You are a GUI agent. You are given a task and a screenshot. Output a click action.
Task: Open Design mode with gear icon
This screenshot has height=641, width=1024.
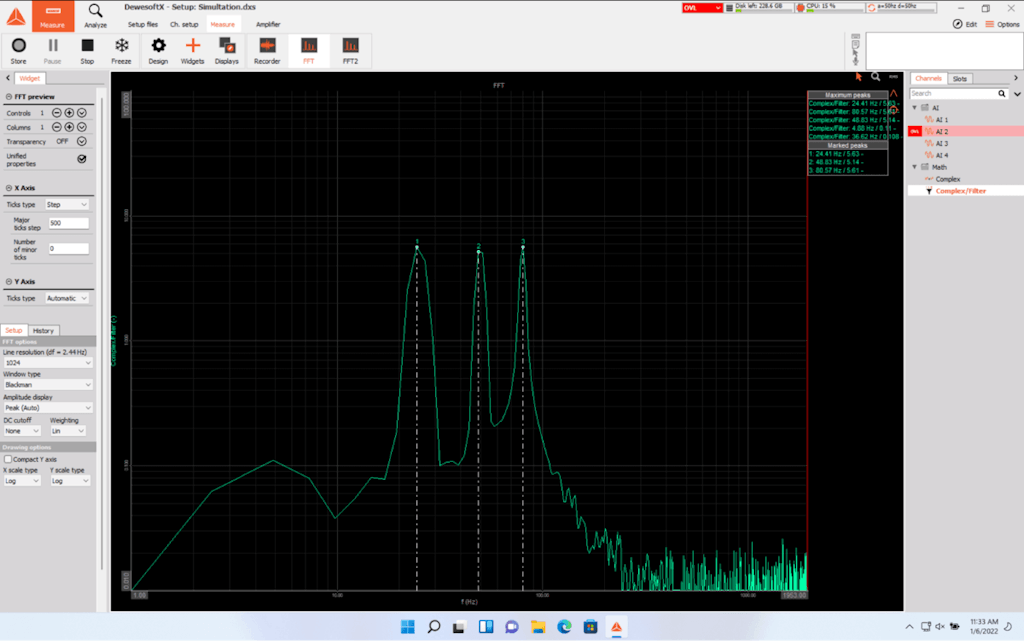(x=158, y=50)
